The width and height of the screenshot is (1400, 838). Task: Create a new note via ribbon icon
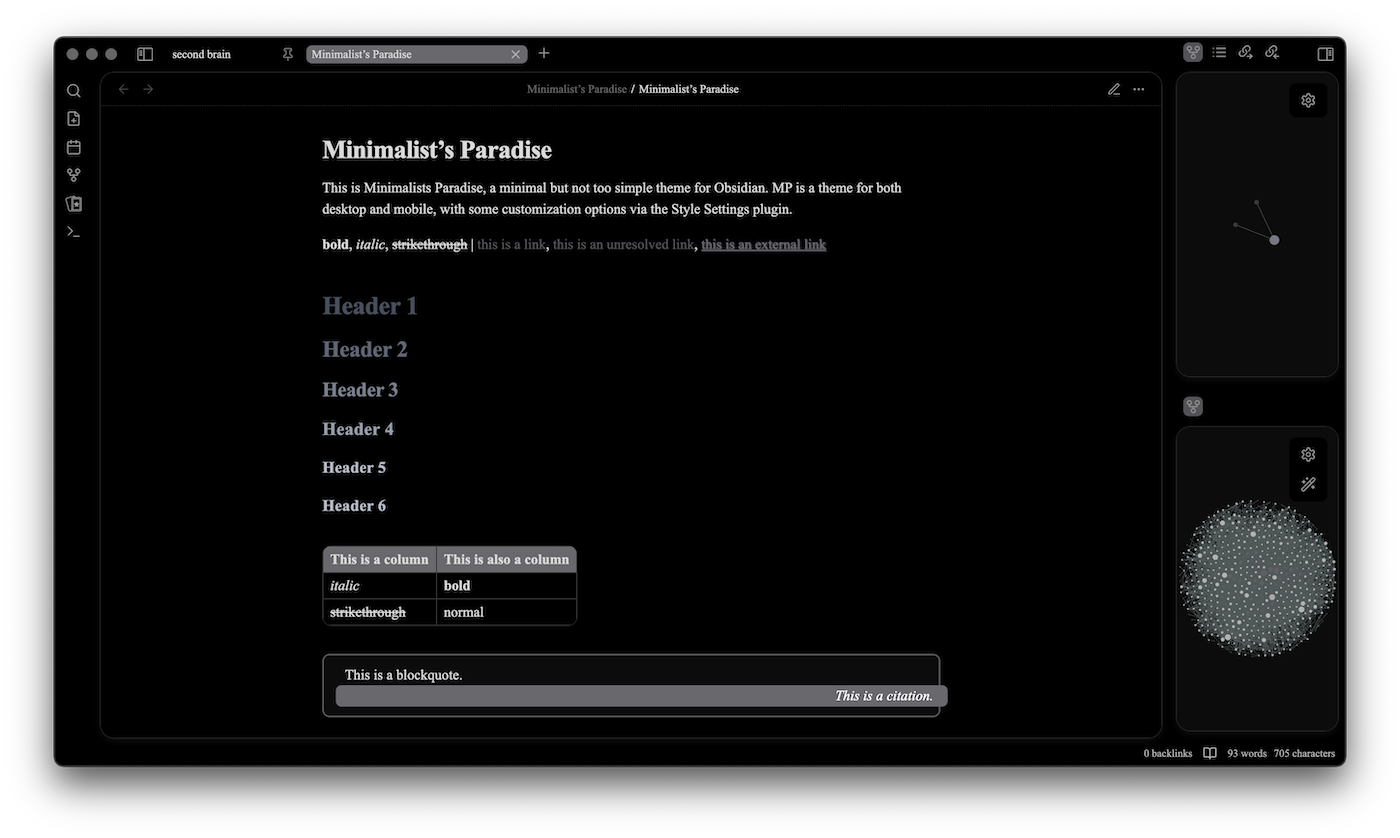(x=73, y=119)
